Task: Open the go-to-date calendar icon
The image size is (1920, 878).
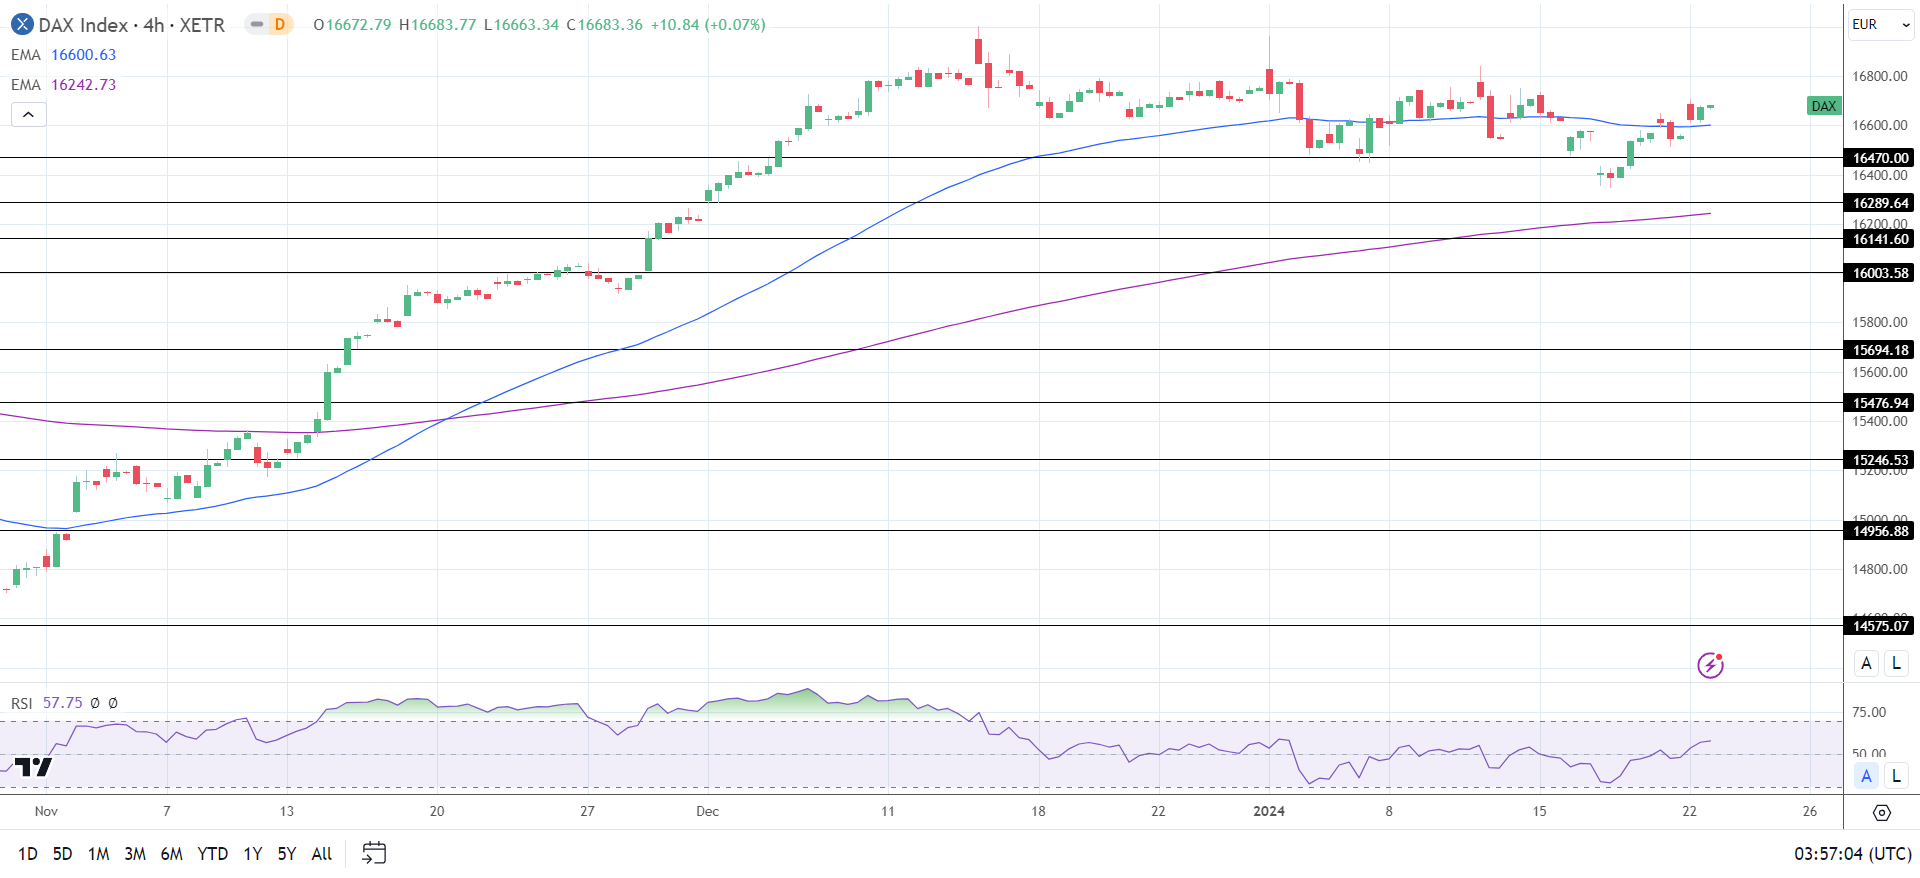Action: click(374, 853)
